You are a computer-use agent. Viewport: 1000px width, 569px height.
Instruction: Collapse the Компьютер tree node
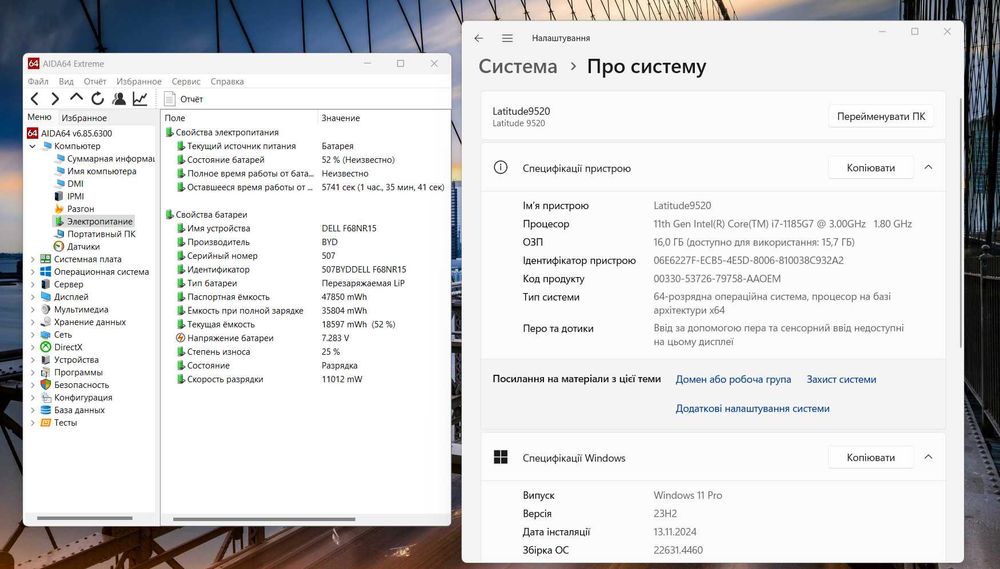(33, 146)
